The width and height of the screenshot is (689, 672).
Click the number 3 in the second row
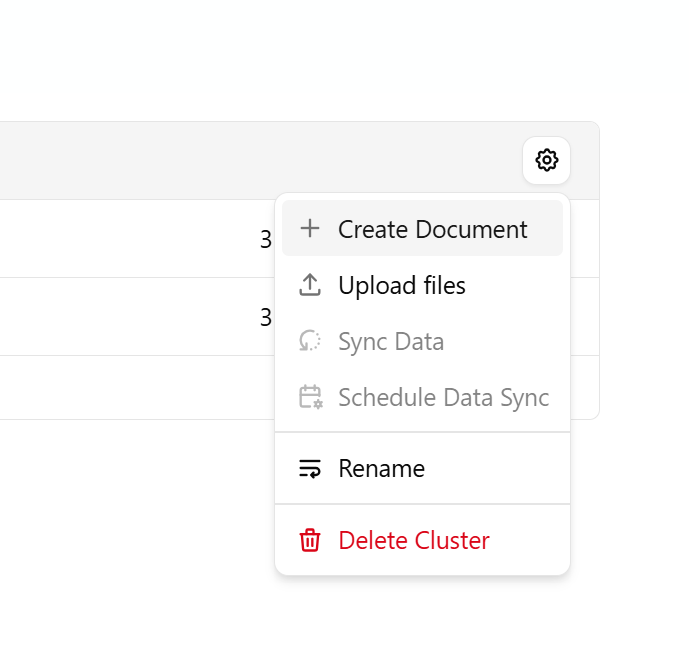tap(266, 318)
